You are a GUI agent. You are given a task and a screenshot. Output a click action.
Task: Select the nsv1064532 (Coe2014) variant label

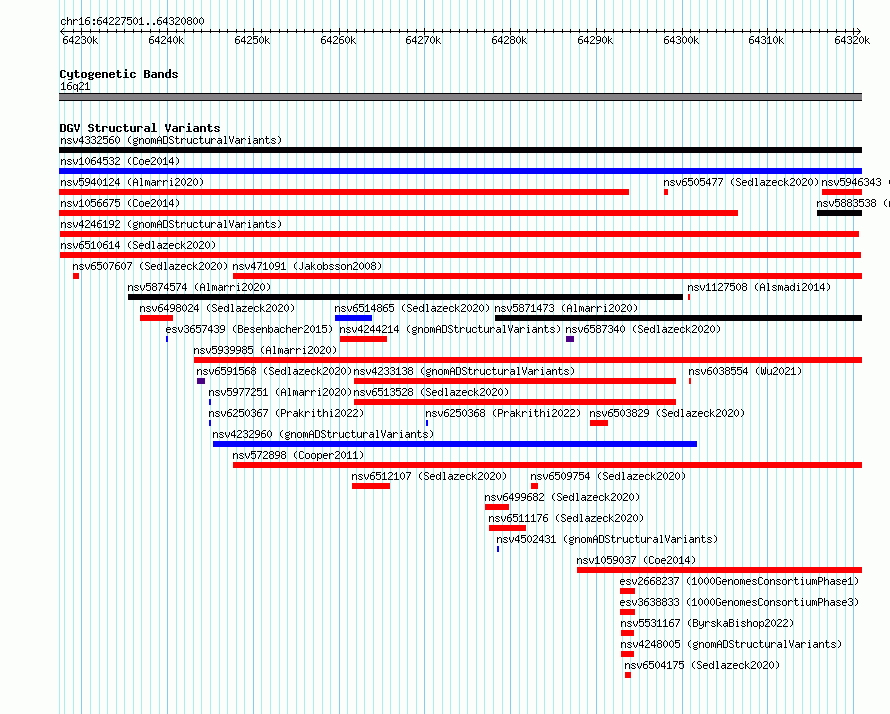[120, 161]
